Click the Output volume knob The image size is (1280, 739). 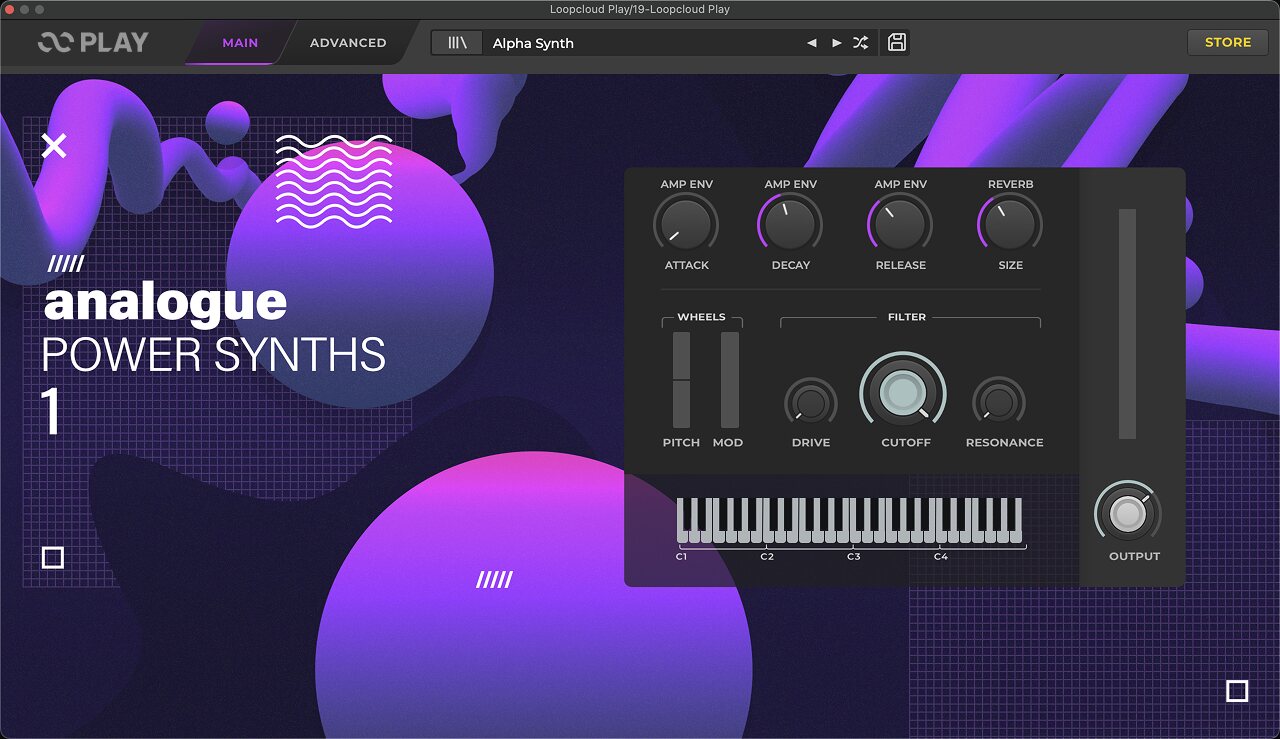click(1128, 514)
